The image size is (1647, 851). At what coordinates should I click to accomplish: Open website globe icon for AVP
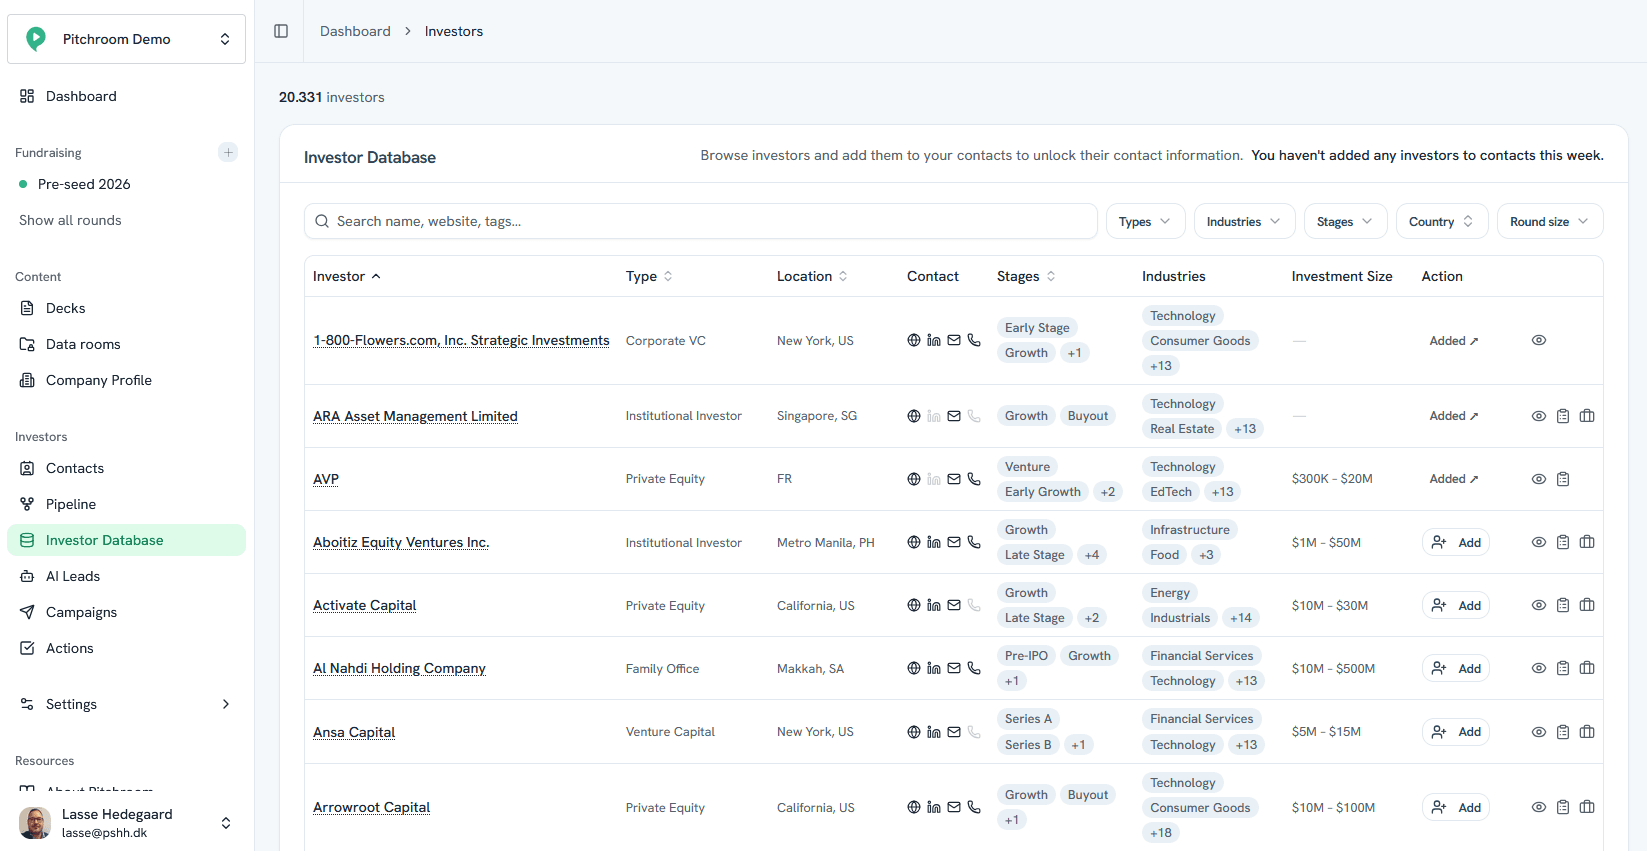(x=914, y=479)
